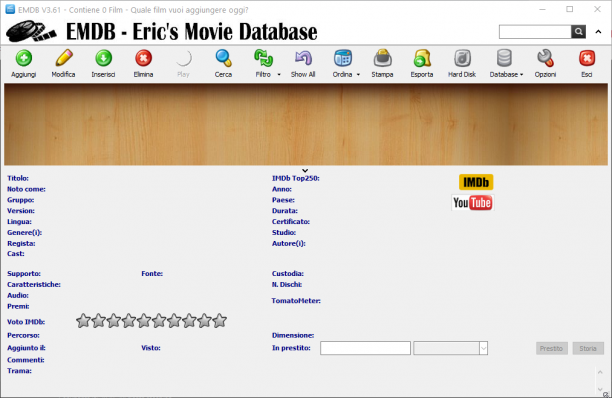Click the Filtro green arrows icon
Viewport: 612px width, 398px height.
[263, 58]
